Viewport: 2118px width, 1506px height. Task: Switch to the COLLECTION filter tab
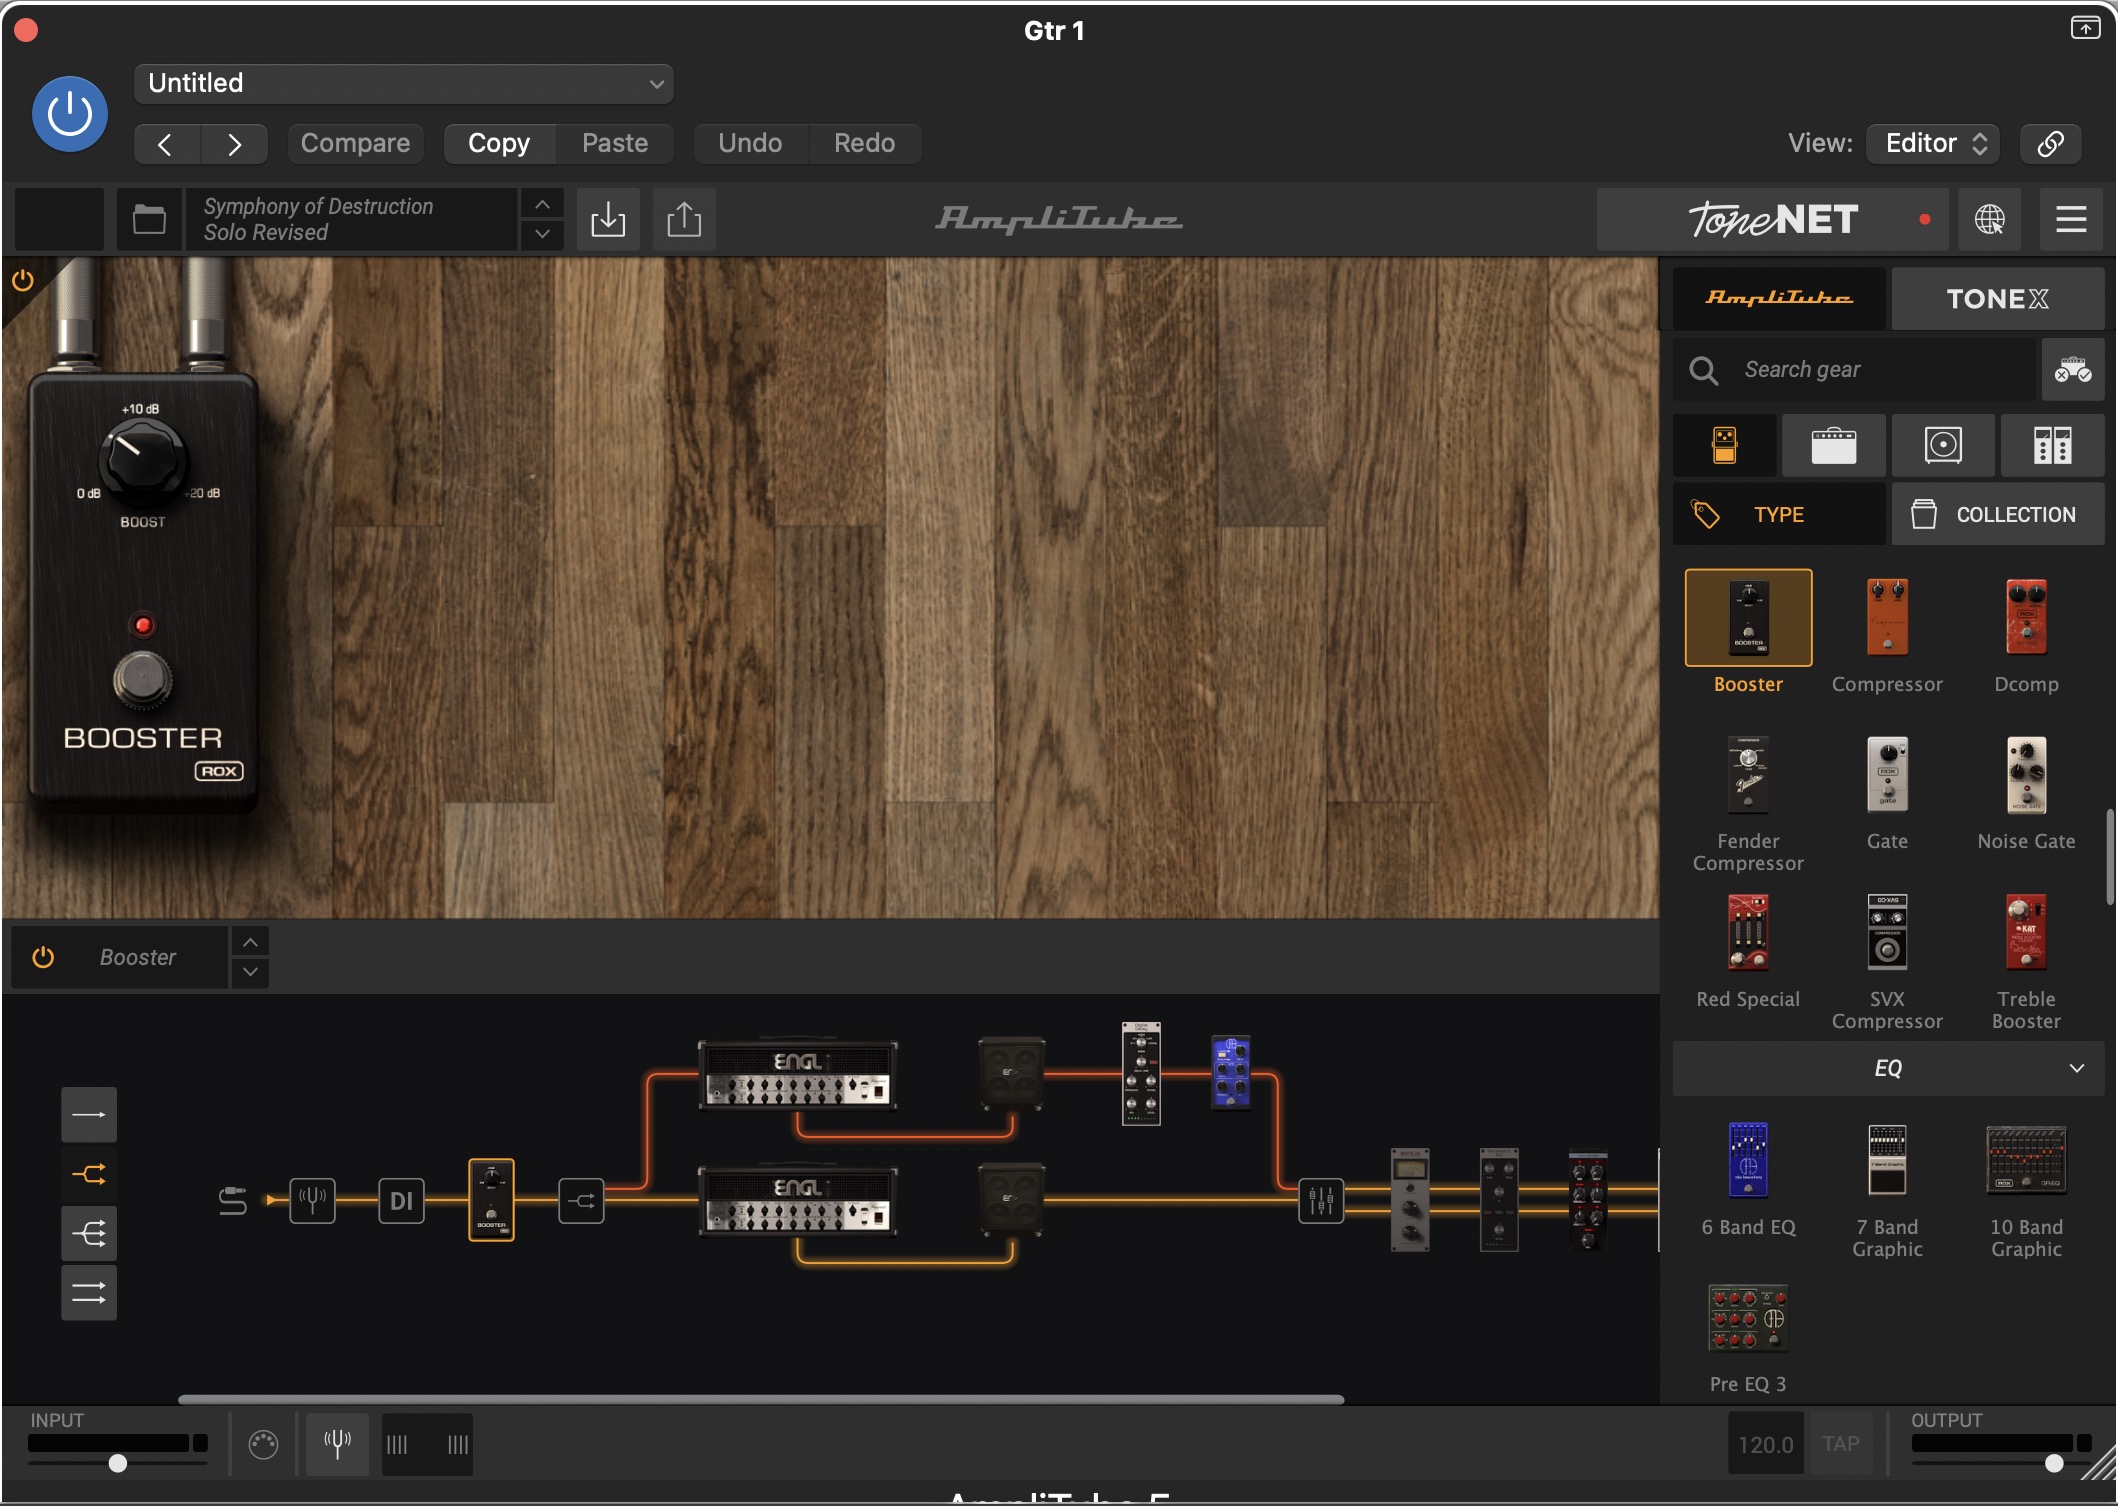tap(1996, 515)
